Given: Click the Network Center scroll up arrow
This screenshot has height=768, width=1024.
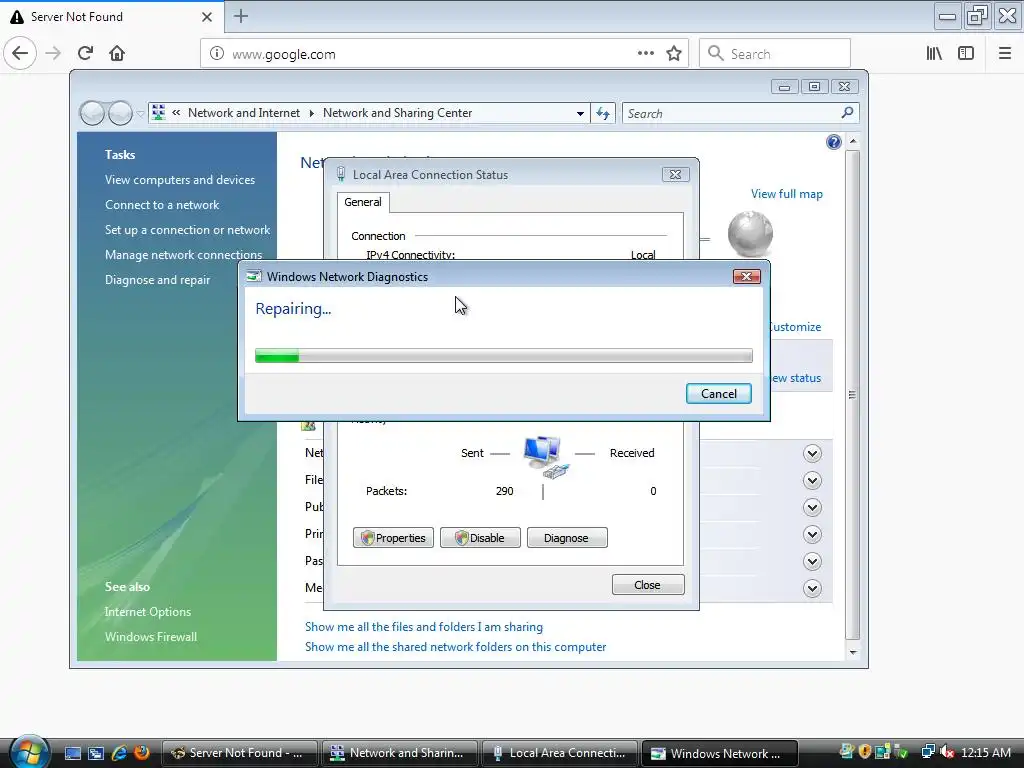Looking at the screenshot, I should 852,141.
